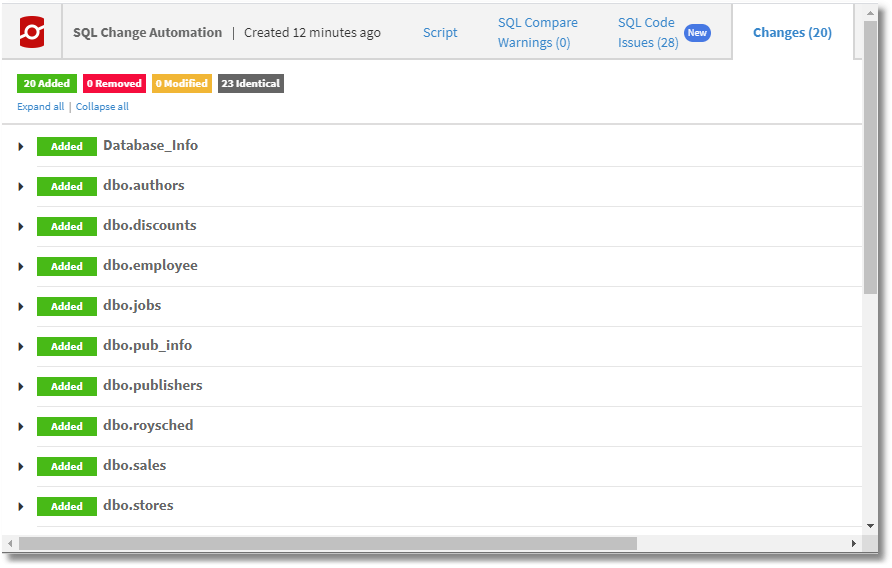Viewport: 892px width, 568px height.
Task: Click the scroll up arrow icon
Action: [x=870, y=13]
